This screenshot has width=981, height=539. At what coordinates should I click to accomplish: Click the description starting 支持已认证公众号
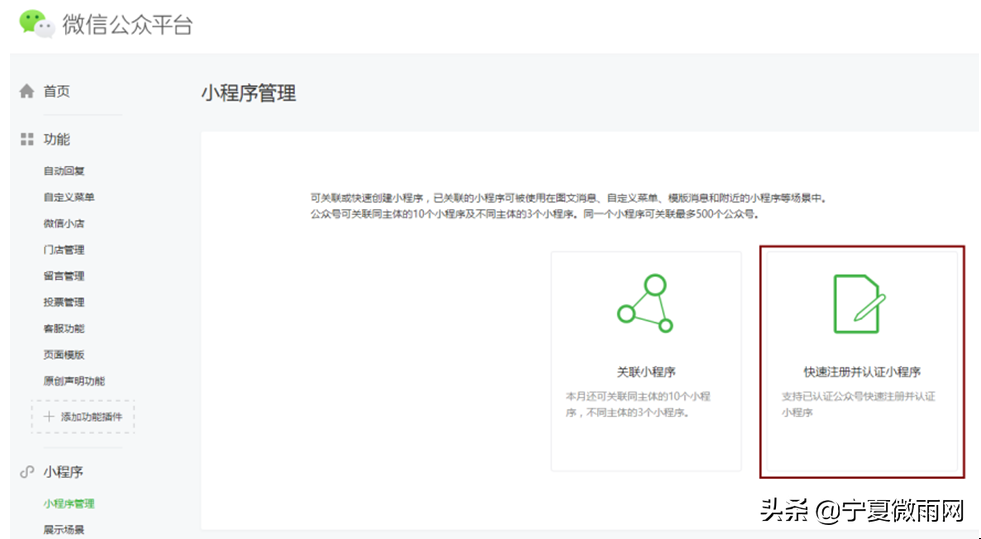point(858,405)
